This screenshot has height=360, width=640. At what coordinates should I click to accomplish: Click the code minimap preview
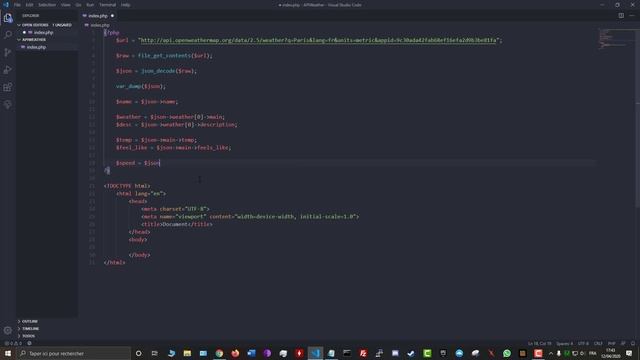(616, 39)
